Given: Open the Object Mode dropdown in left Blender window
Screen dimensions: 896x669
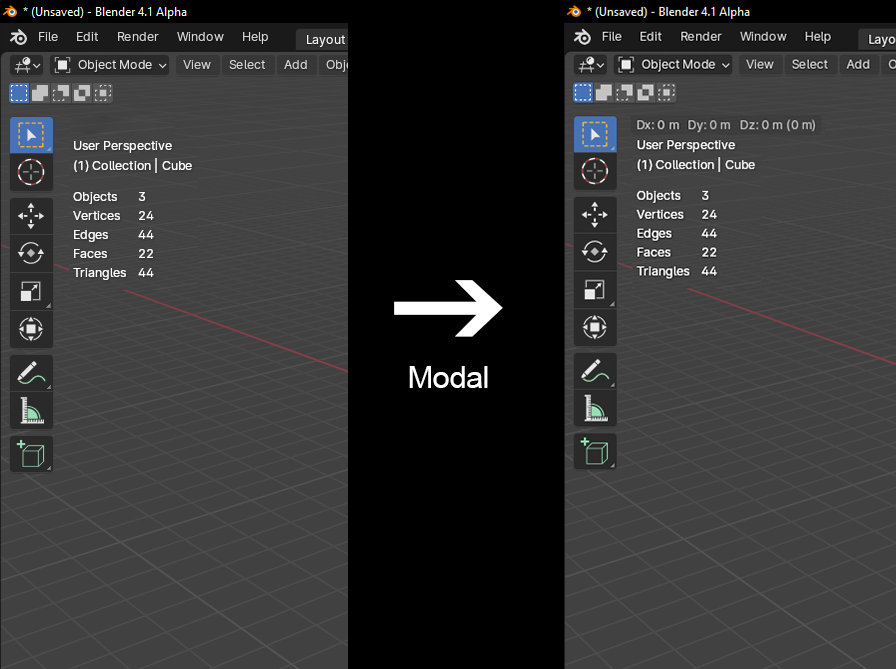Looking at the screenshot, I should tap(110, 65).
